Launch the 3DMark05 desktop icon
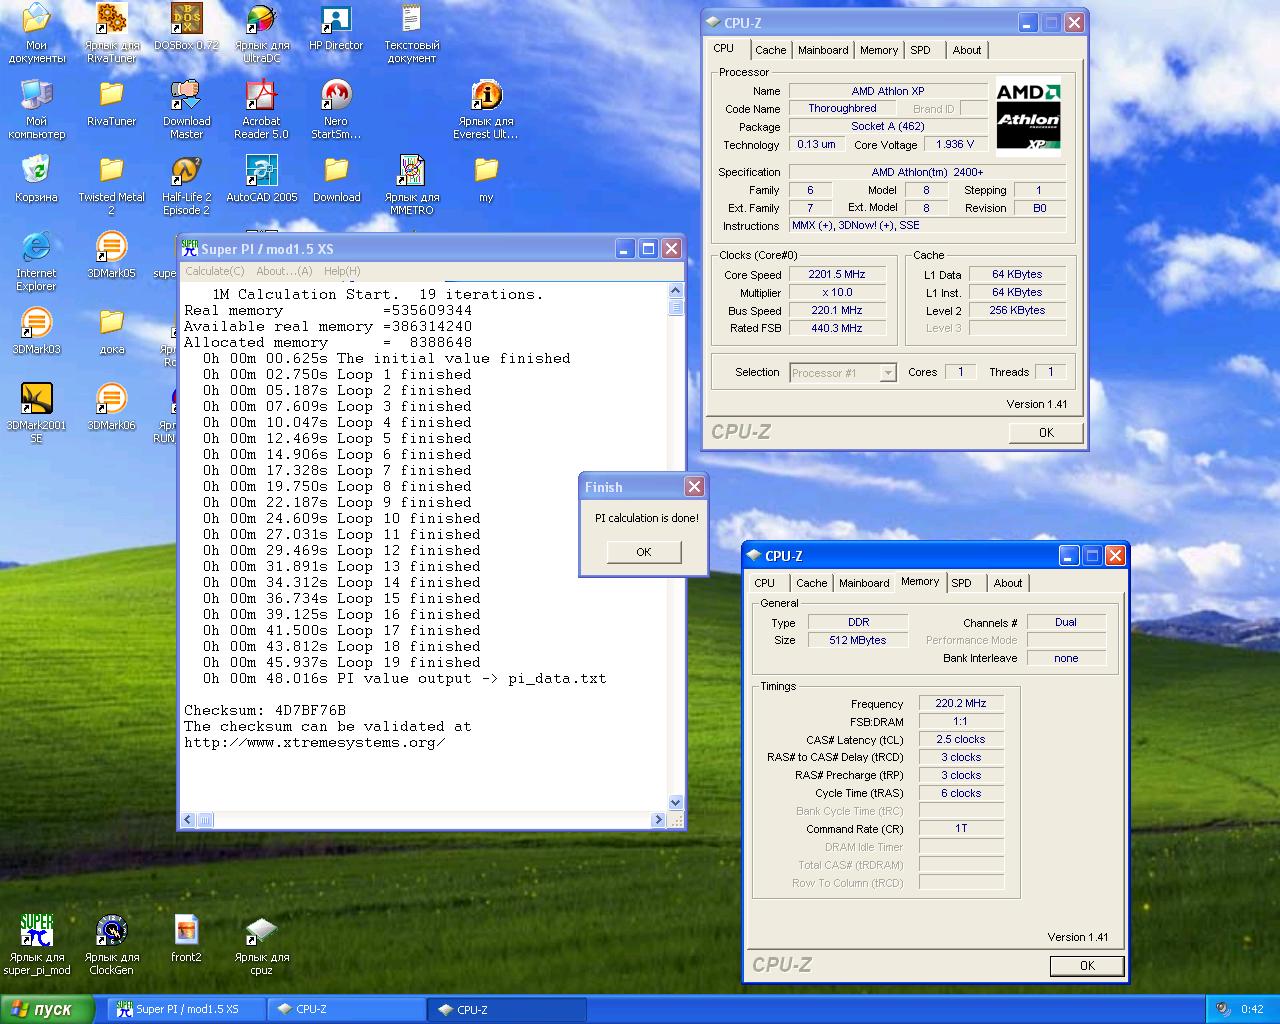Image resolution: width=1280 pixels, height=1024 pixels. point(111,246)
